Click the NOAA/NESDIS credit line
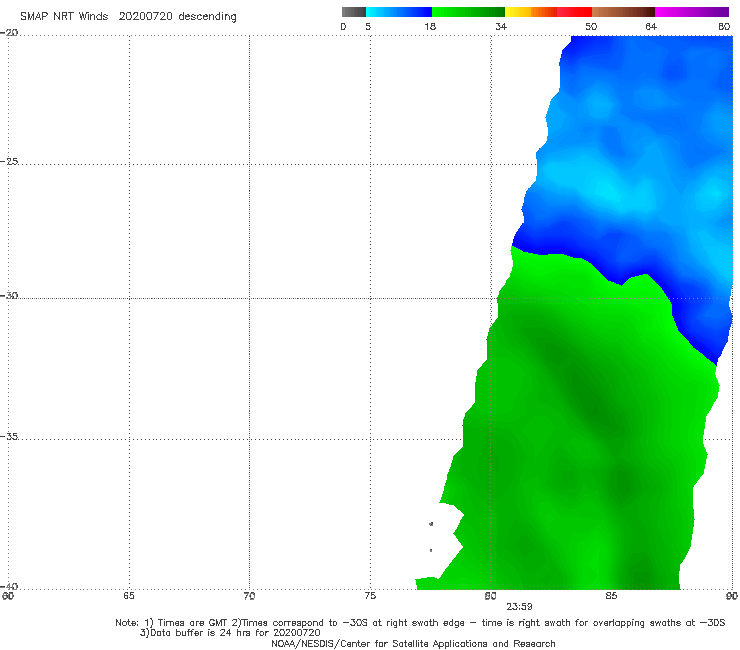The width and height of the screenshot is (740, 650). click(413, 644)
